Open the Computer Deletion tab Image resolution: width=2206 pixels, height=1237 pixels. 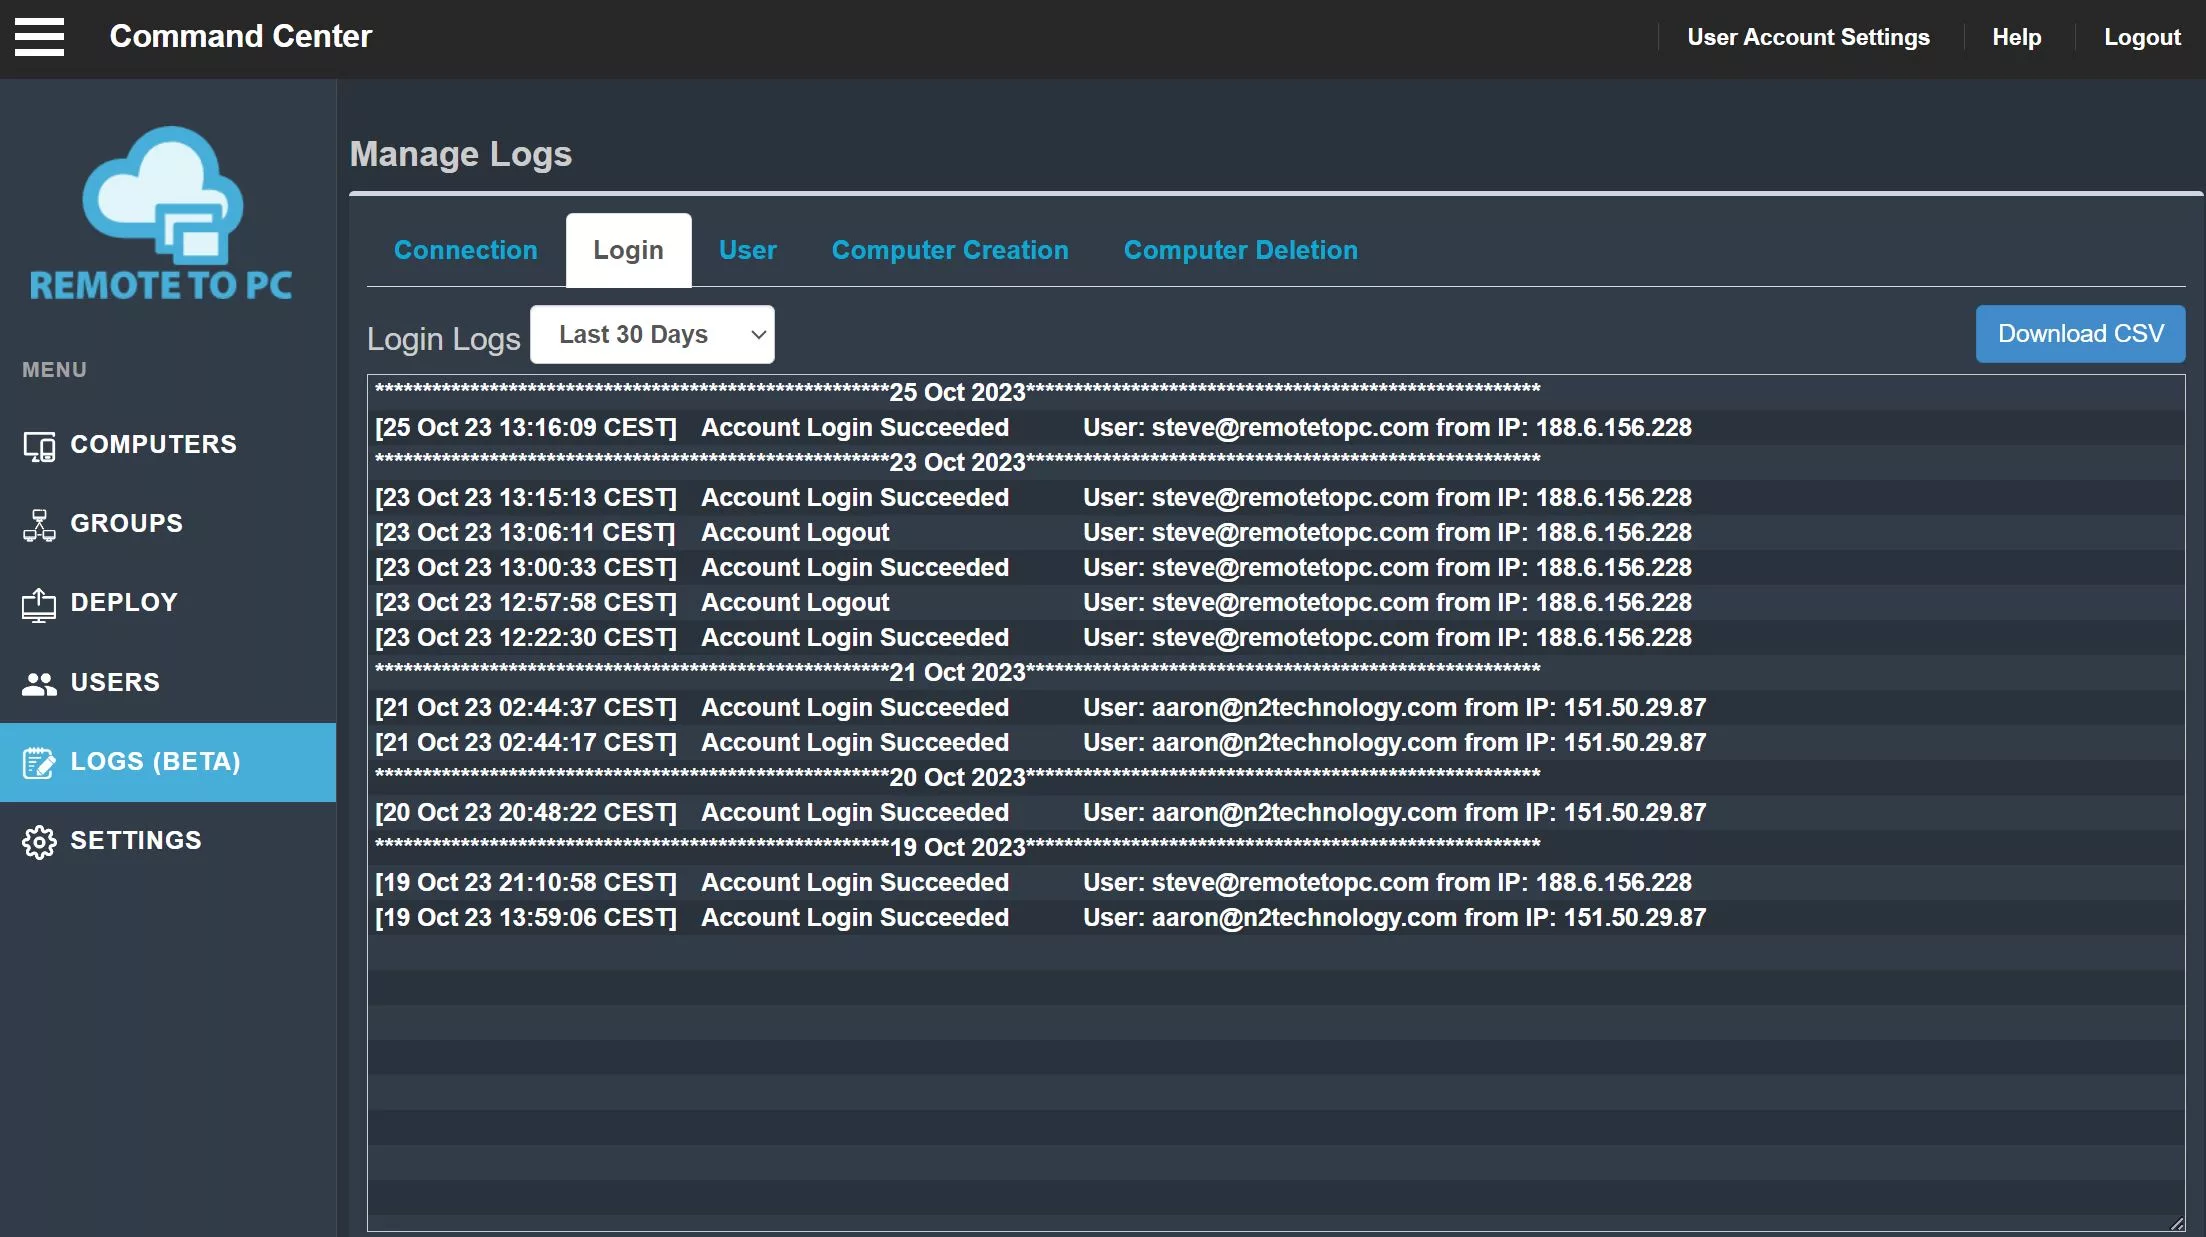[1240, 250]
